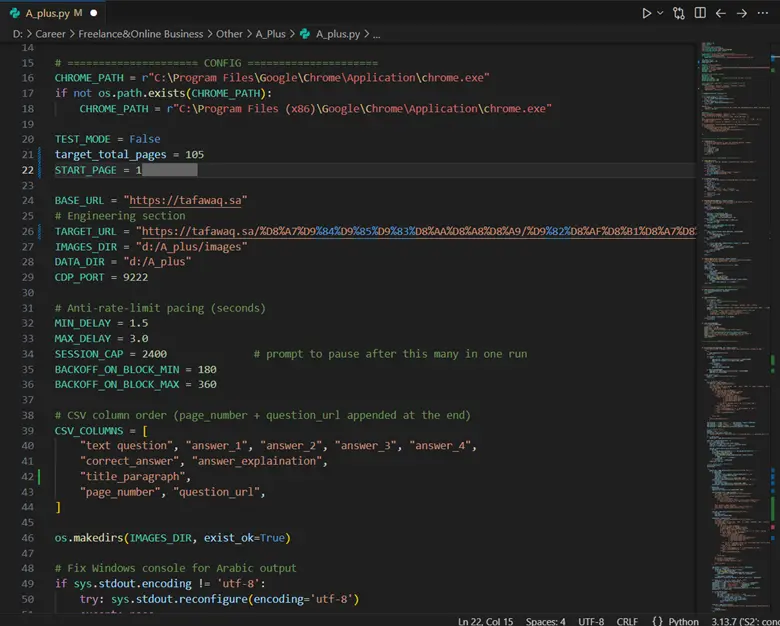The height and width of the screenshot is (626, 780).
Task: Click the braces language status icon
Action: 658,621
